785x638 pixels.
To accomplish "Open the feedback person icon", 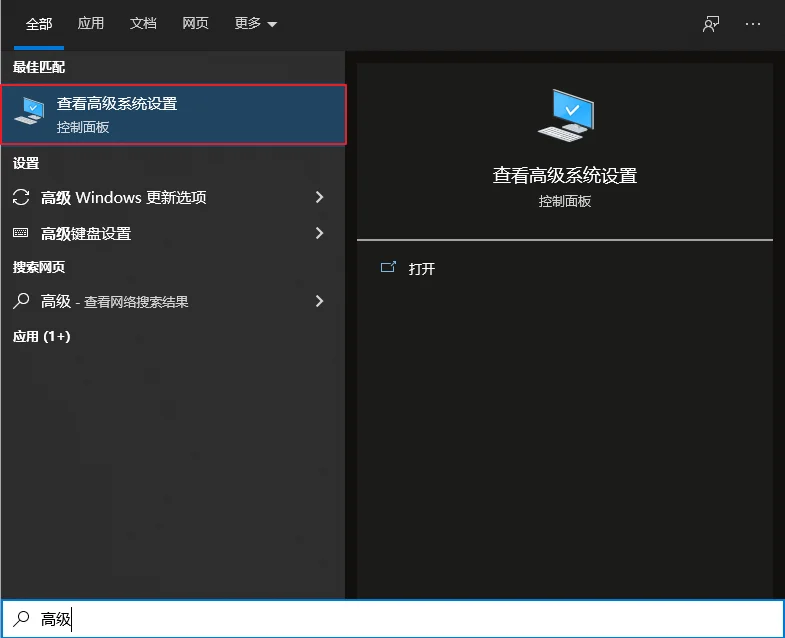I will 711,24.
